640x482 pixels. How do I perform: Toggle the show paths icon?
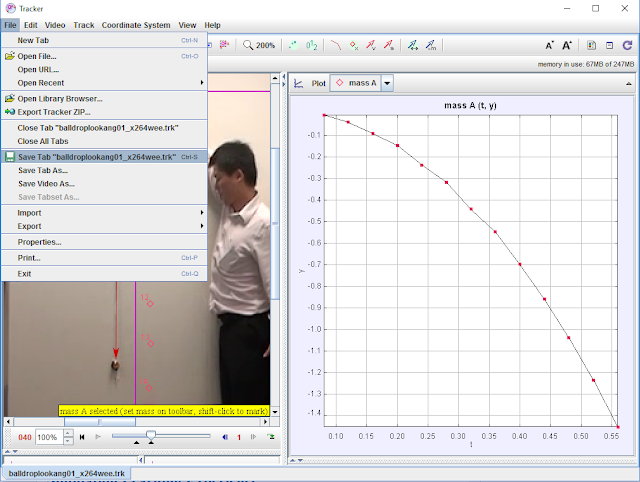click(336, 45)
